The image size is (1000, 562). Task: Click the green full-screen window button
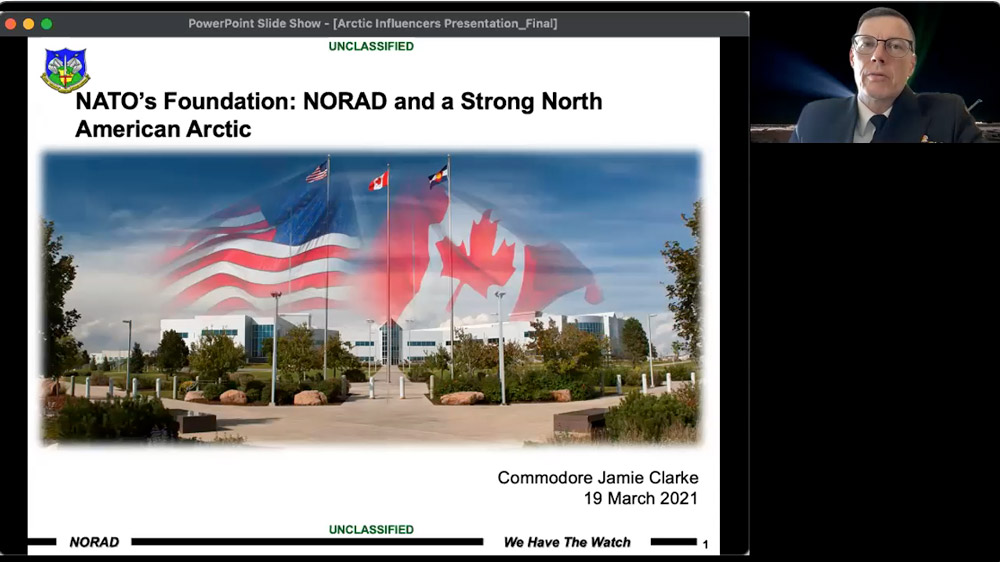46,23
